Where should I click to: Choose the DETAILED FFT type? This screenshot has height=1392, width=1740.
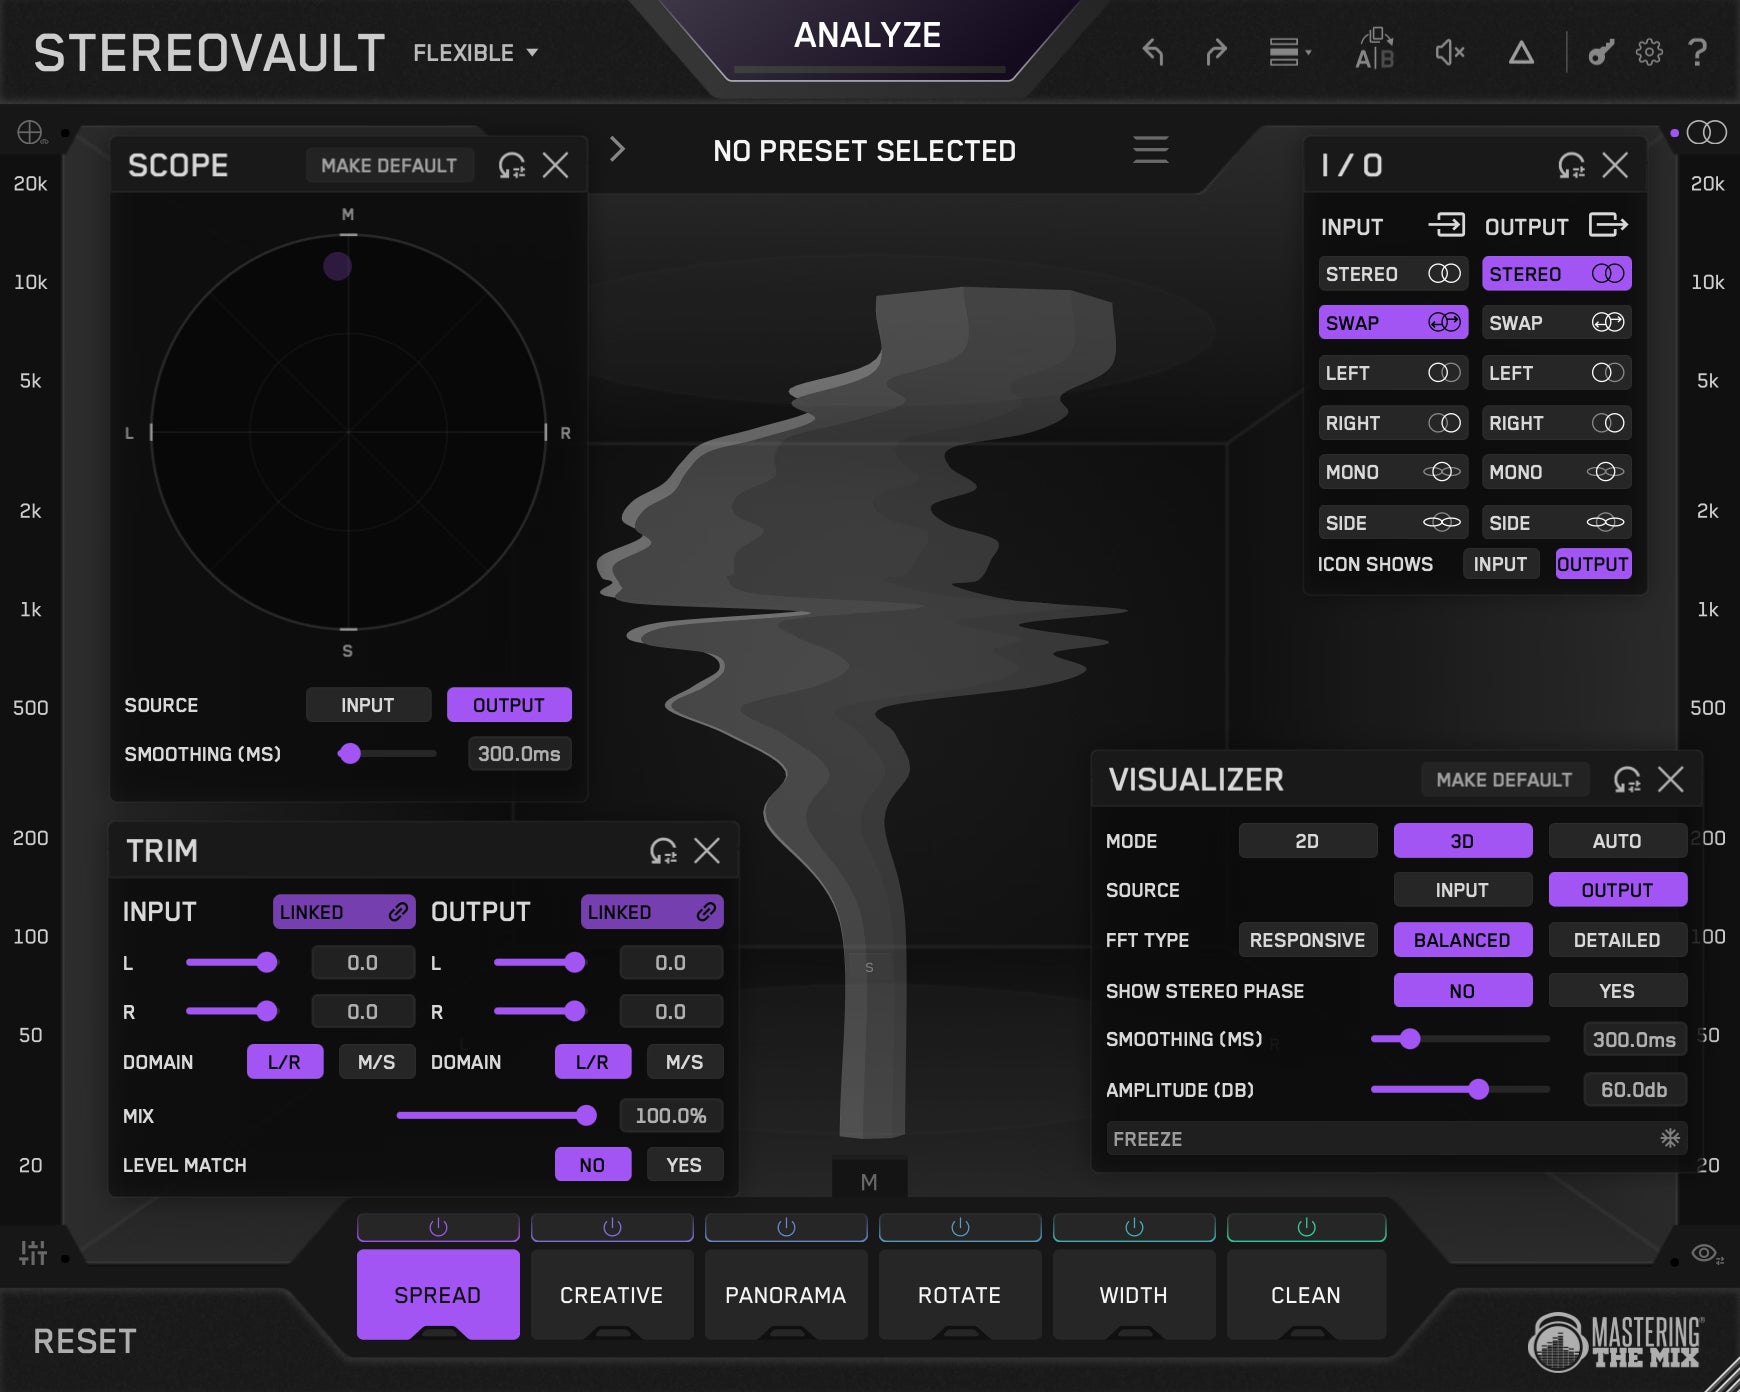(x=1617, y=940)
